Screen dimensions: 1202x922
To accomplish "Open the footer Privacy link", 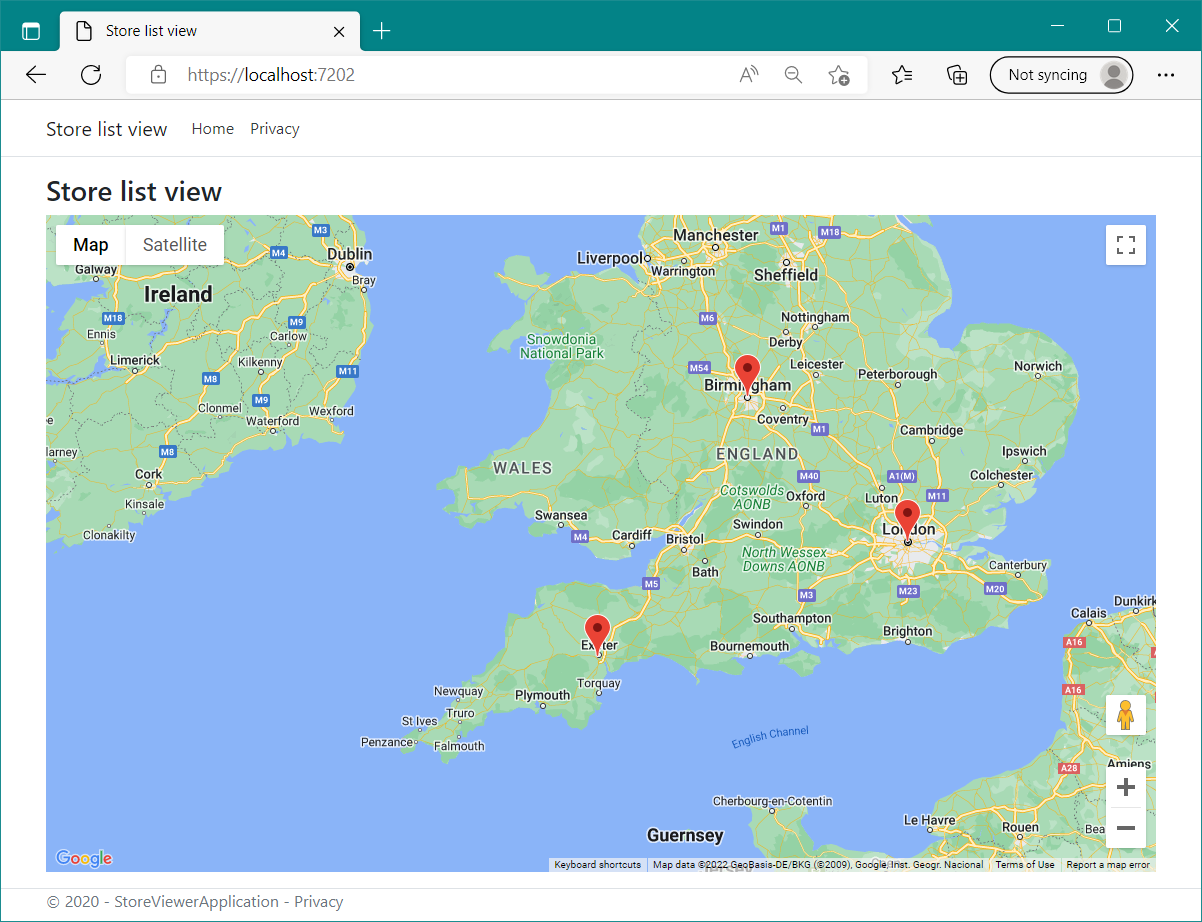I will (x=319, y=902).
